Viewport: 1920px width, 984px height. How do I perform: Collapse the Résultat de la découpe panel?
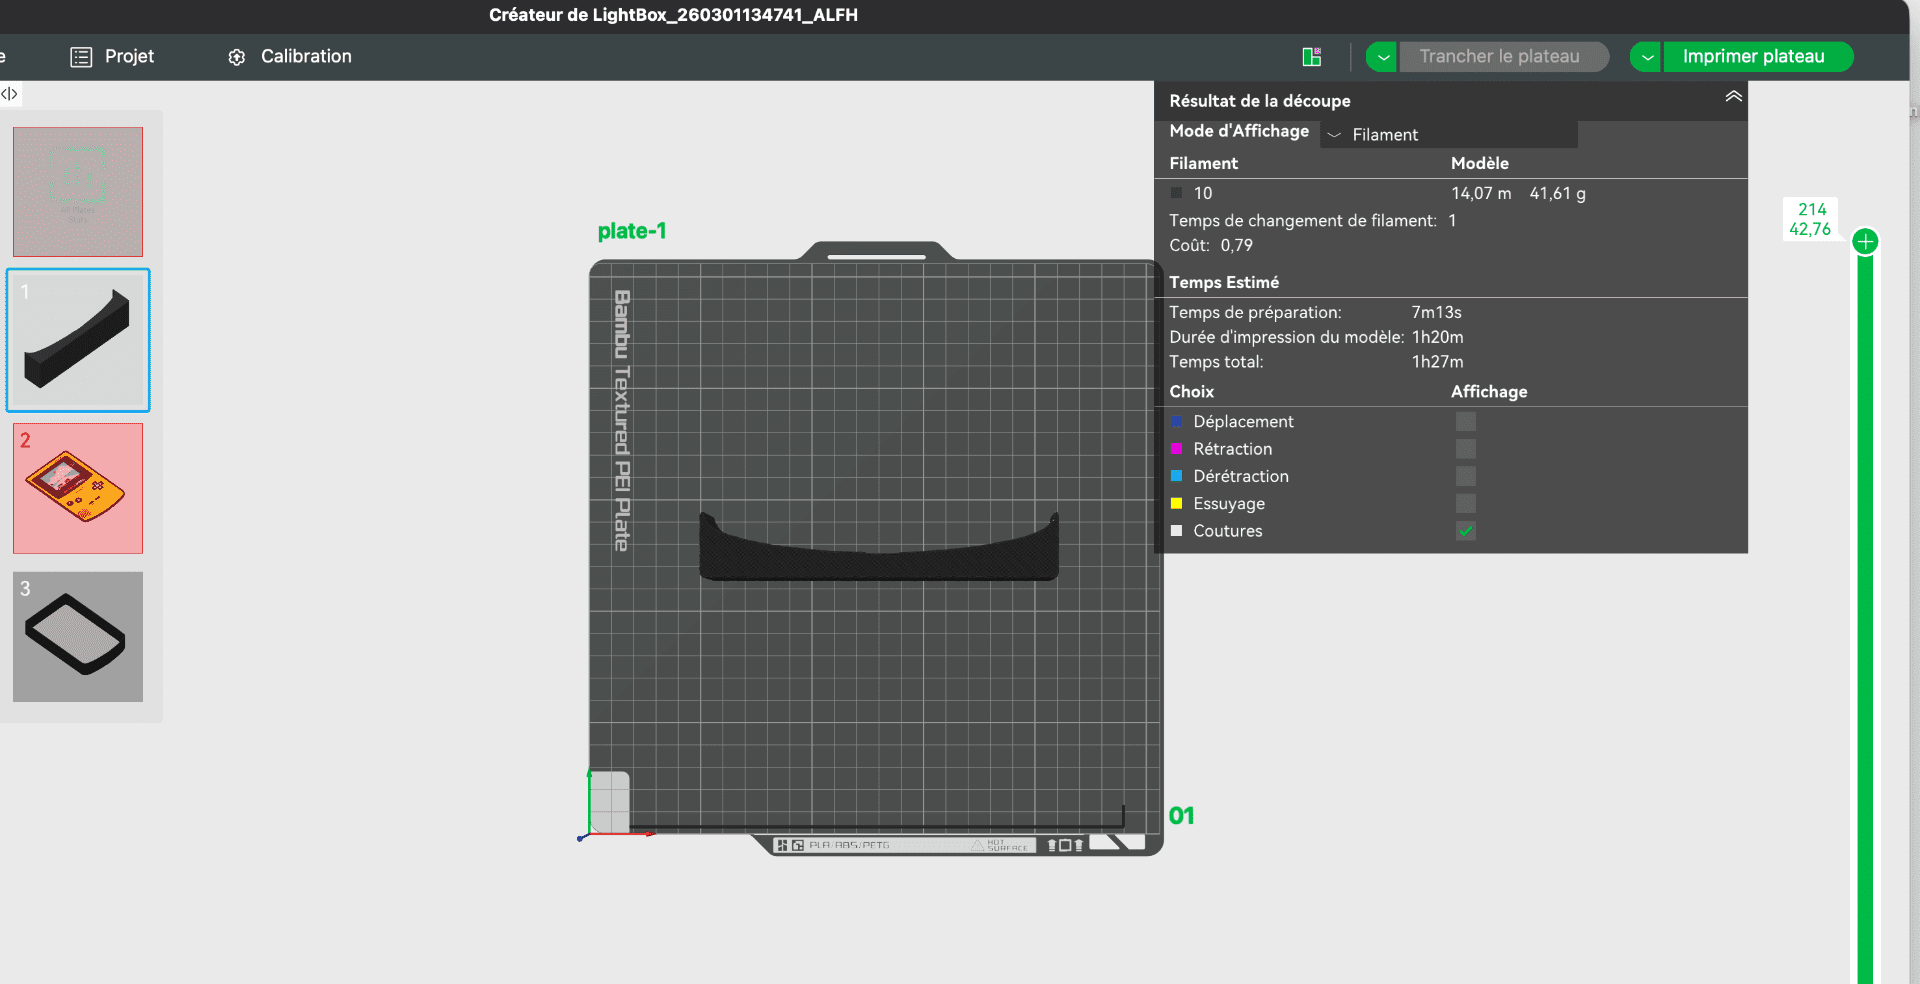pyautogui.click(x=1733, y=97)
